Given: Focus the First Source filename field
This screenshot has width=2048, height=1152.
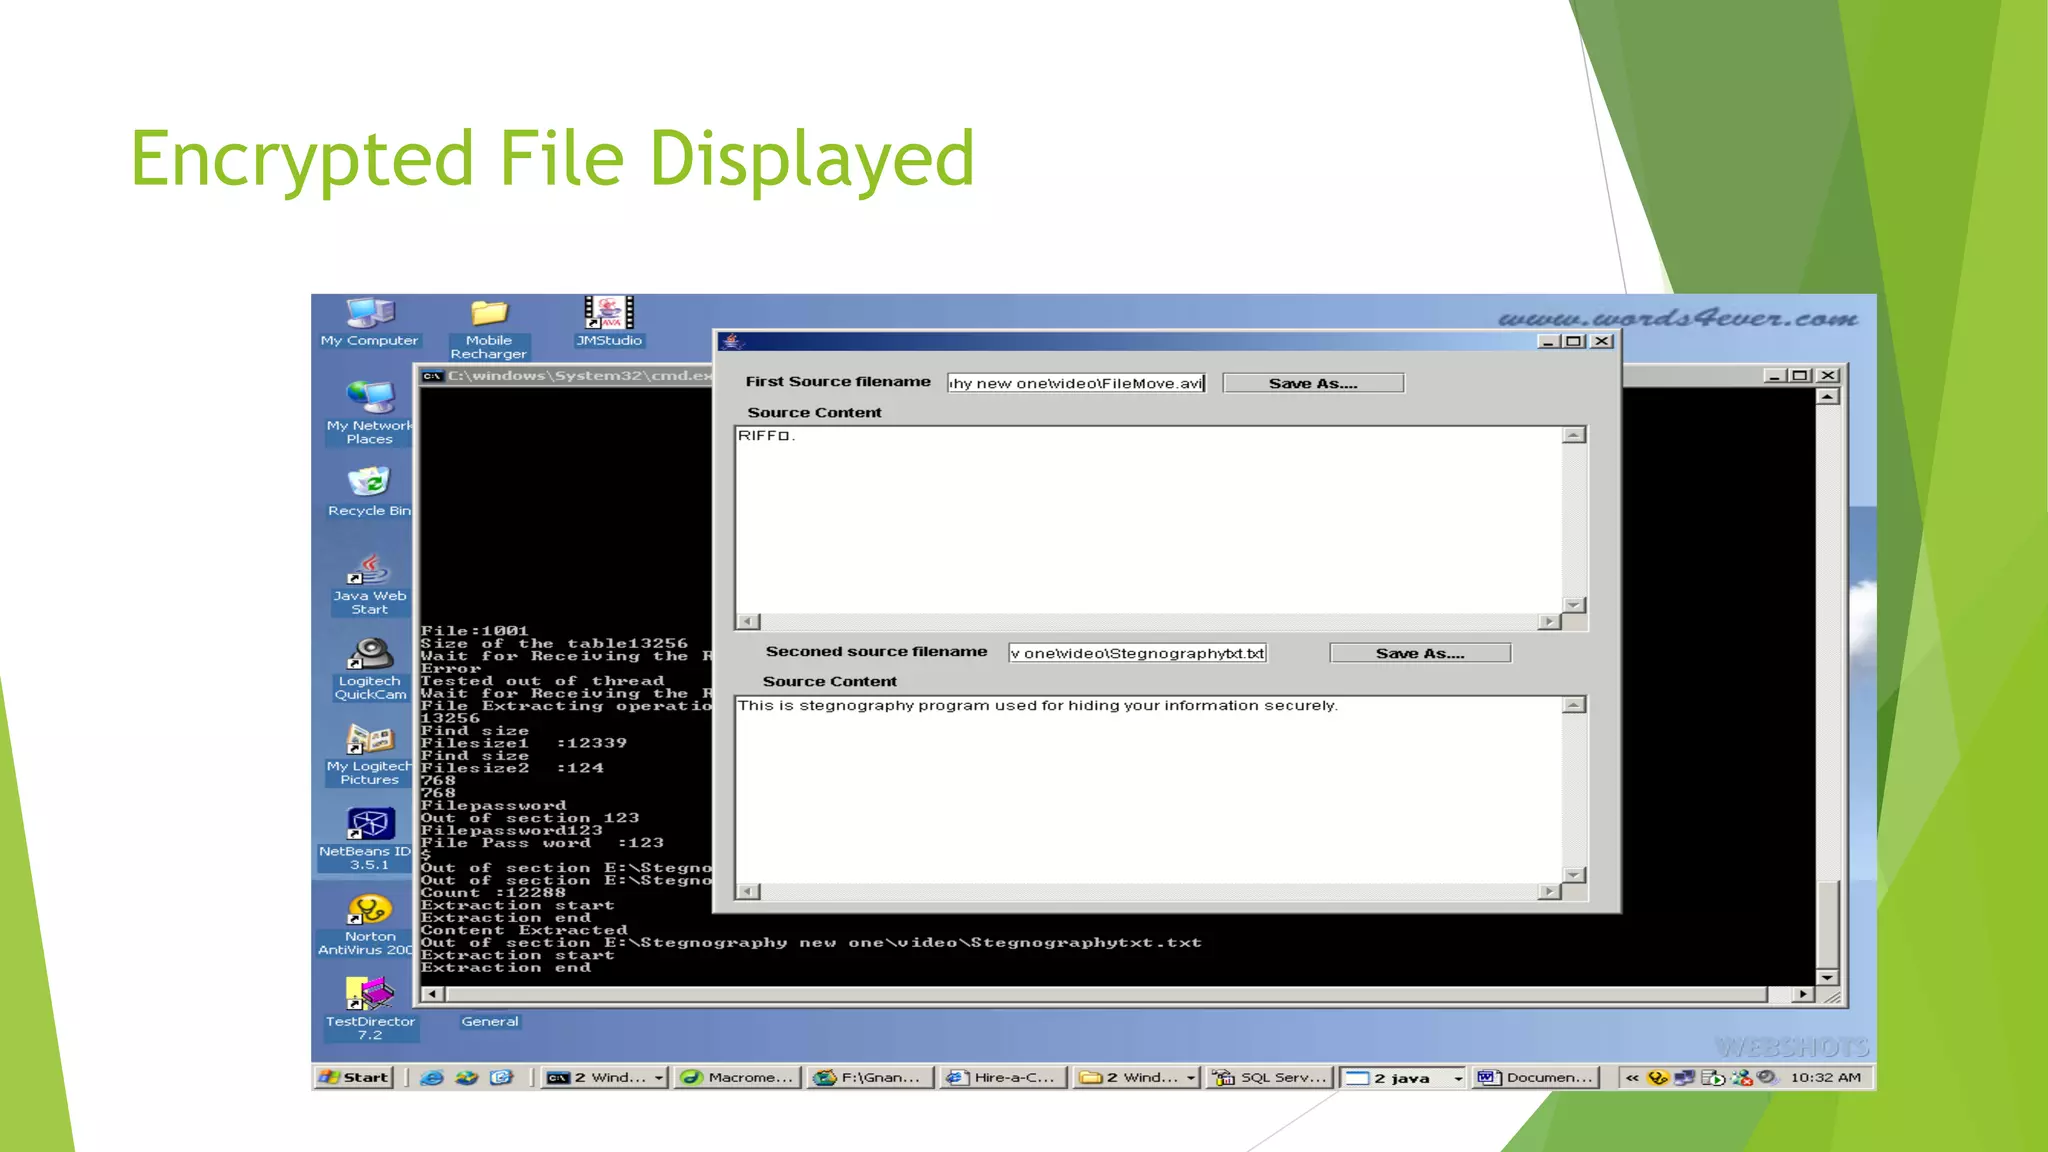Looking at the screenshot, I should 1077,383.
